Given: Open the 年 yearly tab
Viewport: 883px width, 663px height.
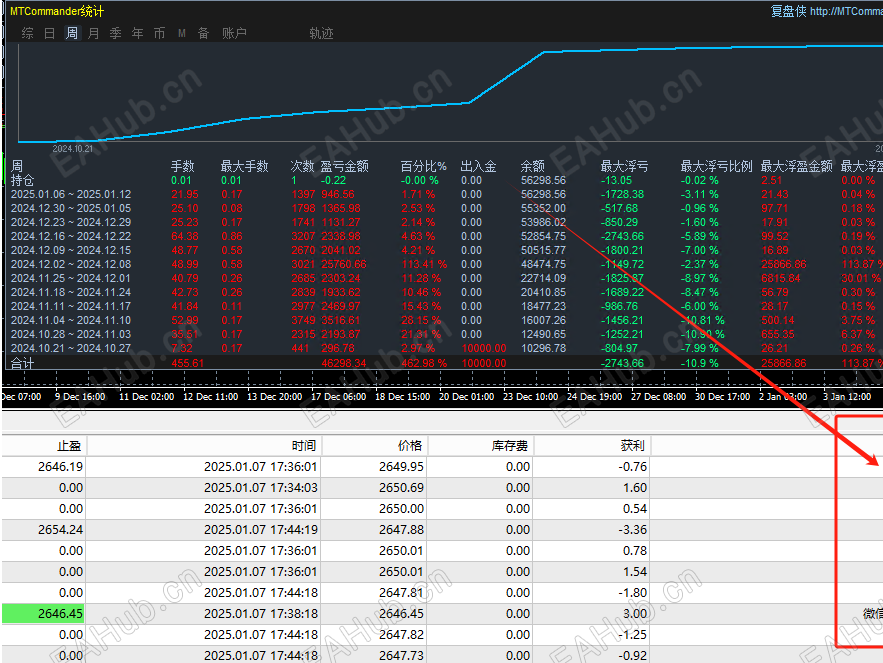Looking at the screenshot, I should point(137,33).
